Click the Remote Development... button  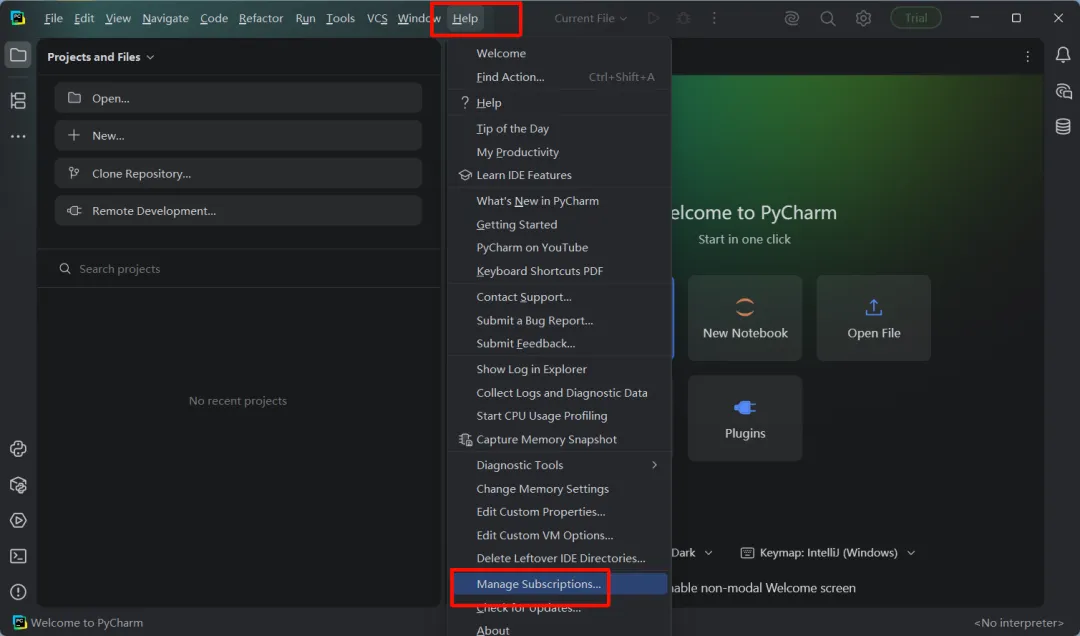[x=238, y=211]
